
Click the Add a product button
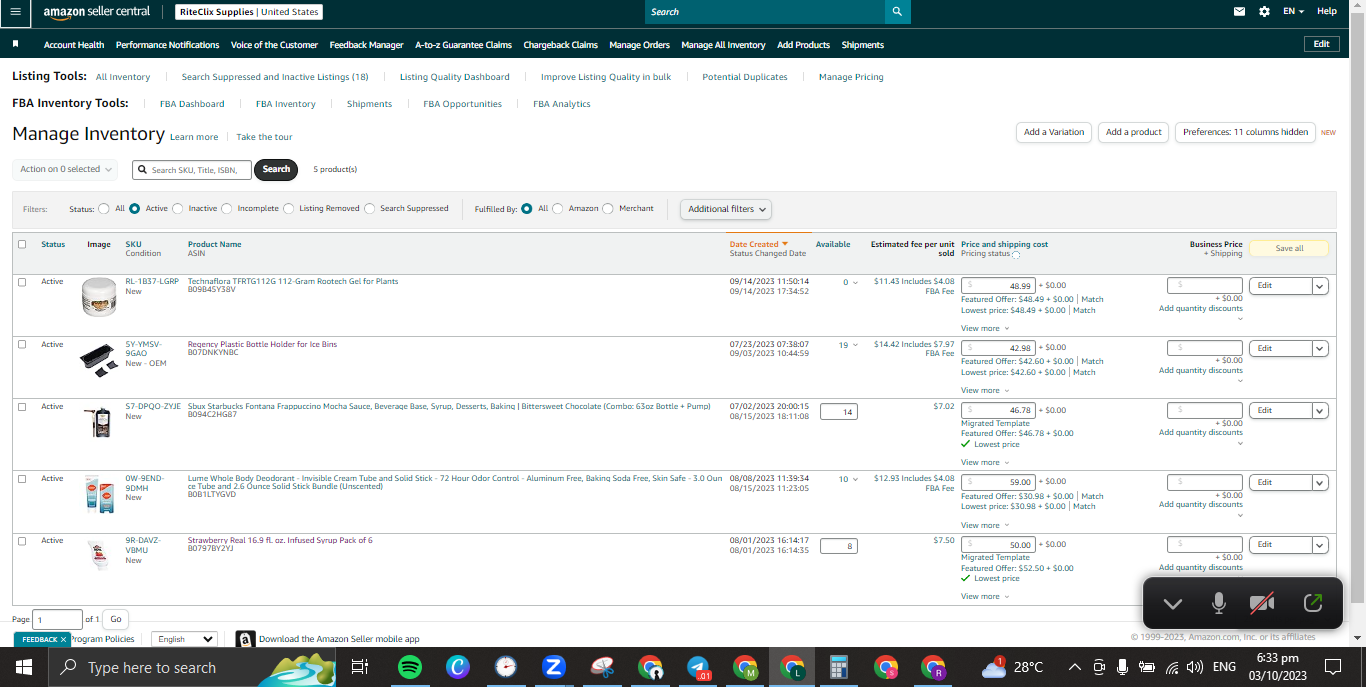(1133, 132)
